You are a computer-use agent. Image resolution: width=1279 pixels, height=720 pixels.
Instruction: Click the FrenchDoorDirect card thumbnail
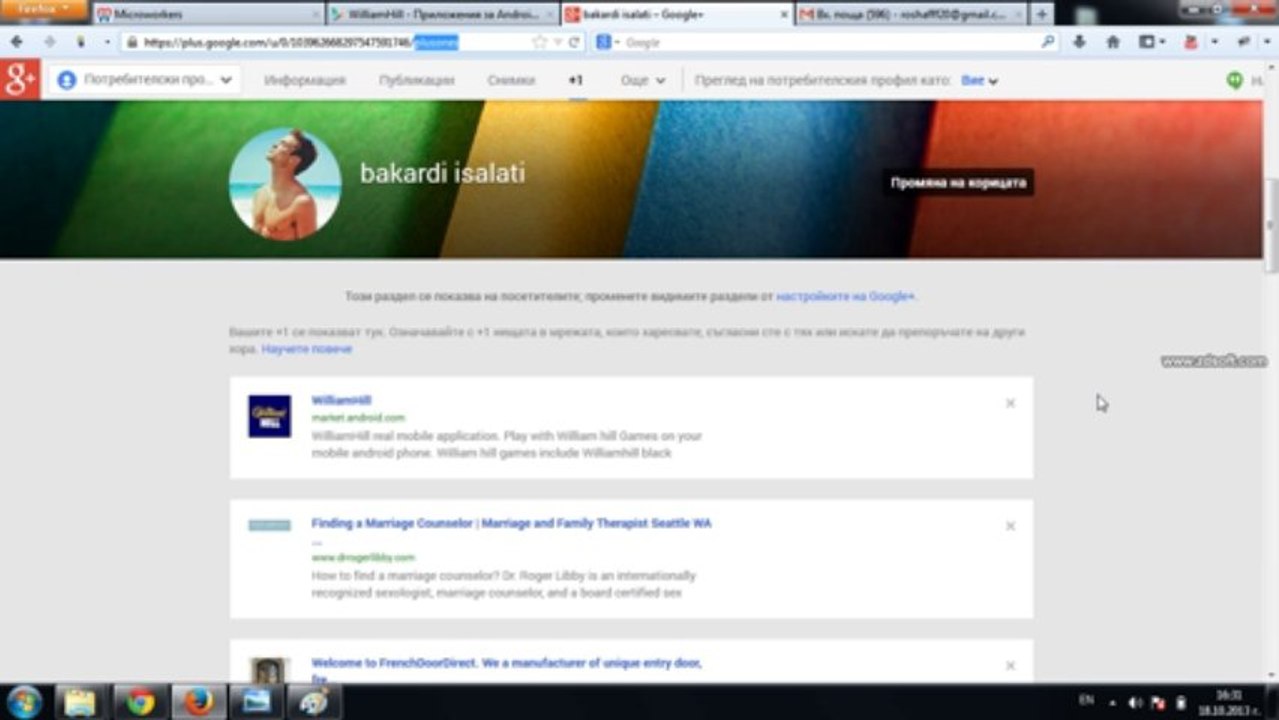tap(269, 670)
